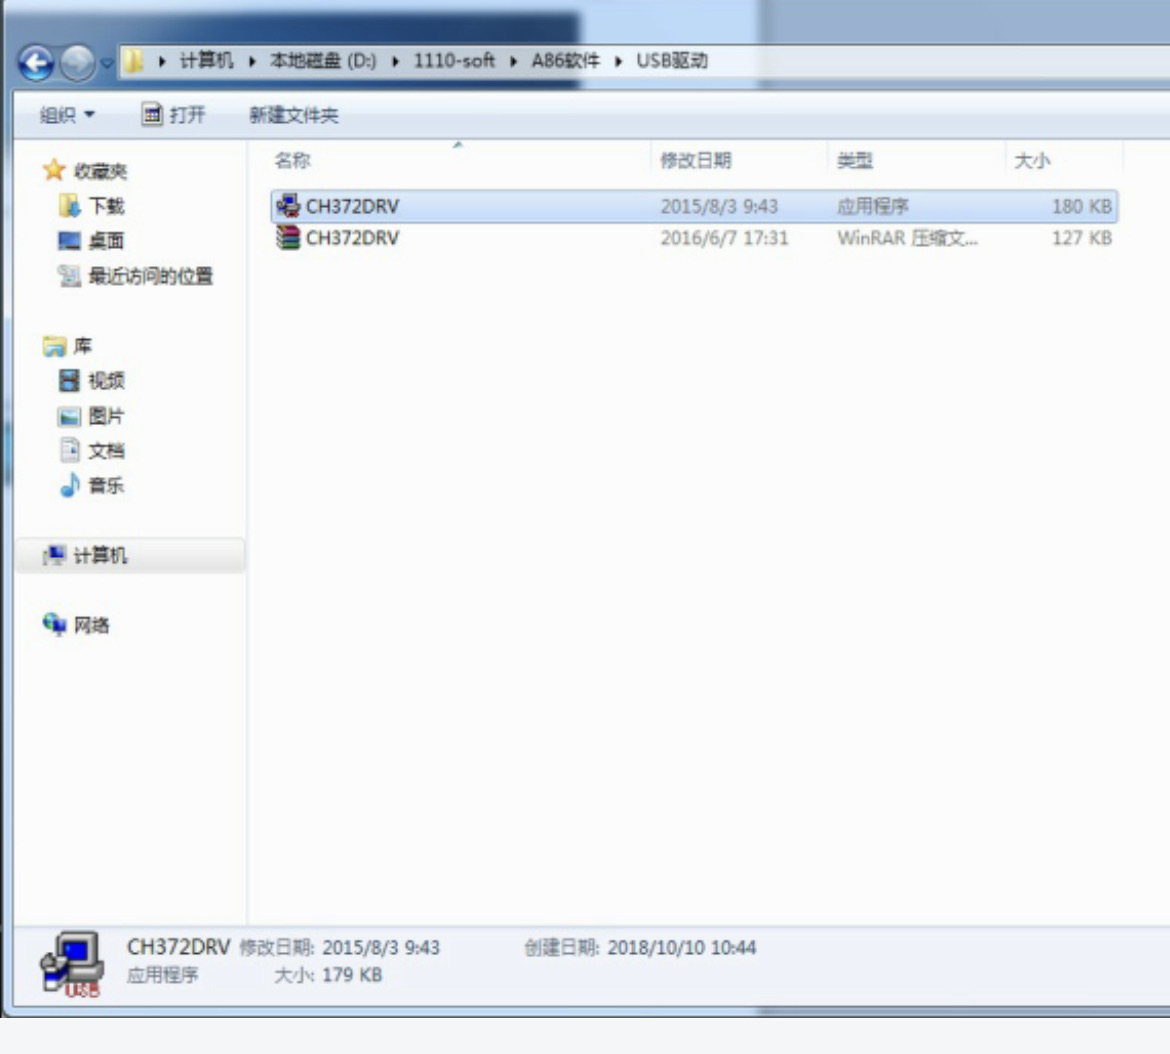
Task: Click the 打开 button's small icon
Action: (x=151, y=114)
